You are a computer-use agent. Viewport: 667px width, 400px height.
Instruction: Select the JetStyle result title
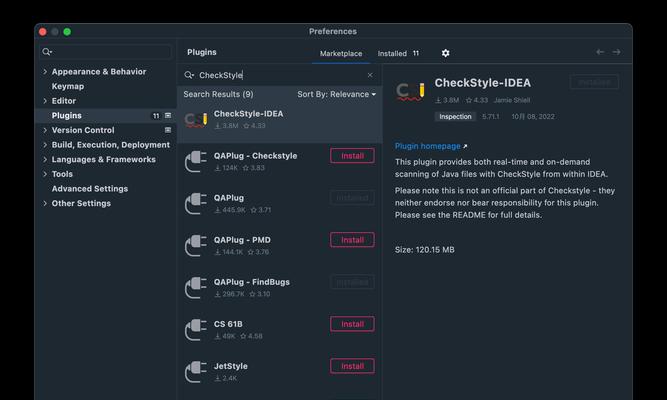click(x=231, y=366)
